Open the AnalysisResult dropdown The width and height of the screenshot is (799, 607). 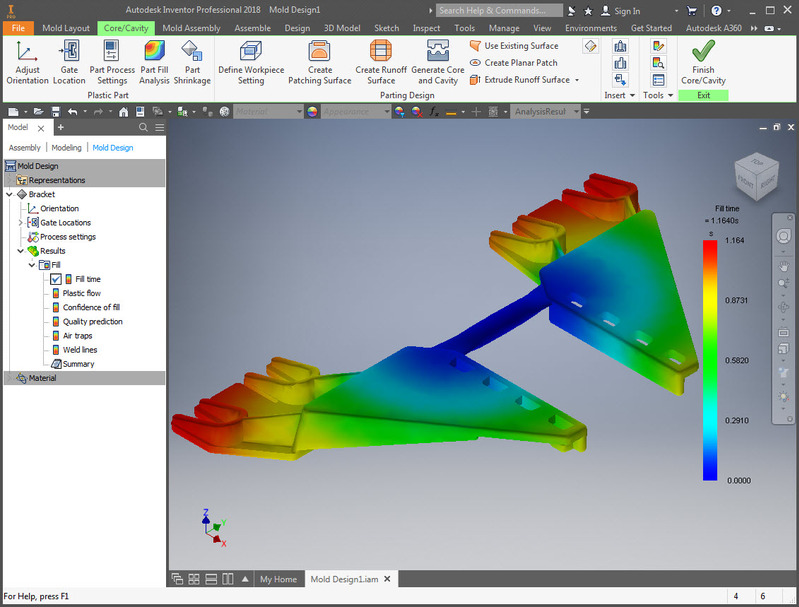[576, 112]
